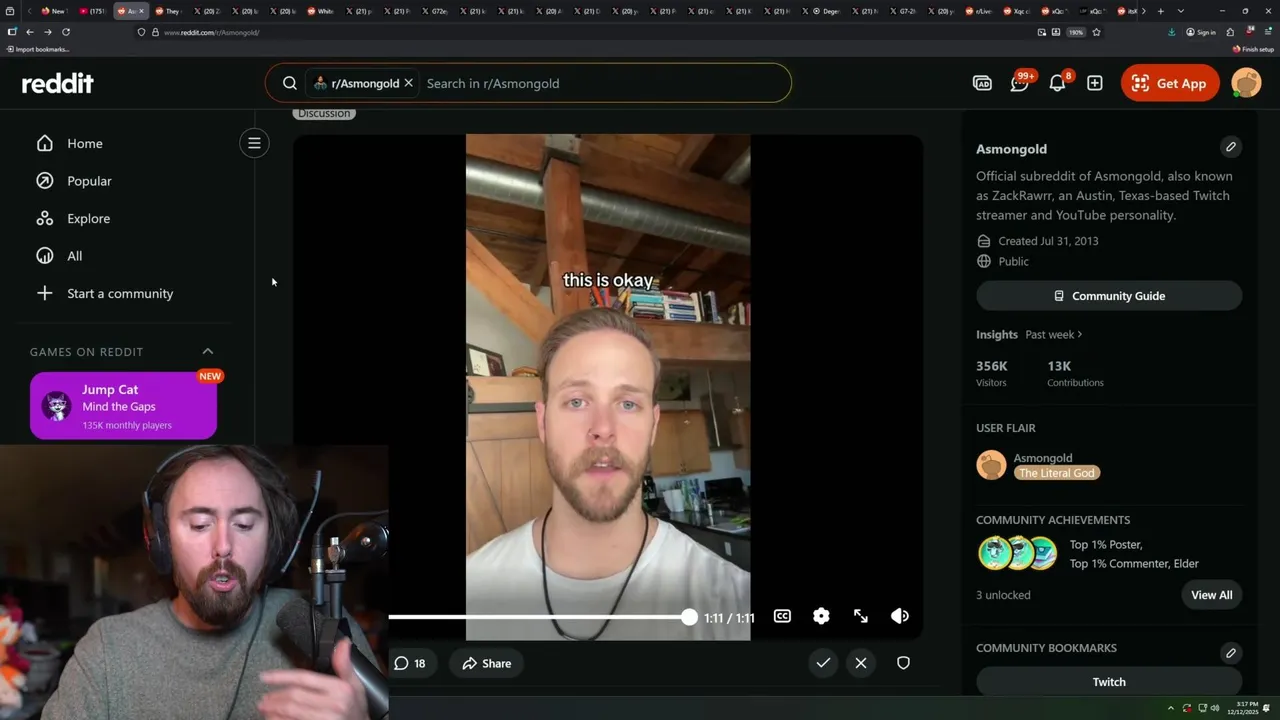Open the user avatar profile menu
Screen dimensions: 1280x720
(x=1246, y=83)
